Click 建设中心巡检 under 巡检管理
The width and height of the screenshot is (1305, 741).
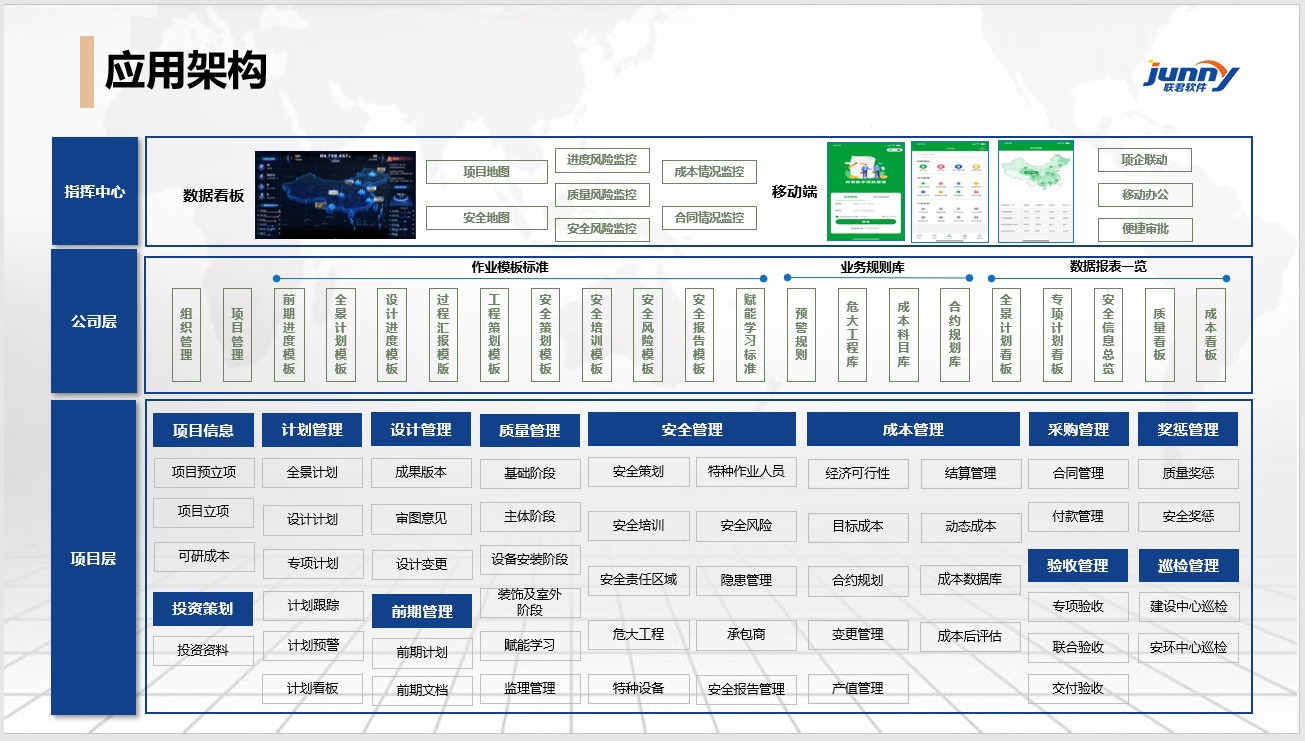pyautogui.click(x=1188, y=606)
